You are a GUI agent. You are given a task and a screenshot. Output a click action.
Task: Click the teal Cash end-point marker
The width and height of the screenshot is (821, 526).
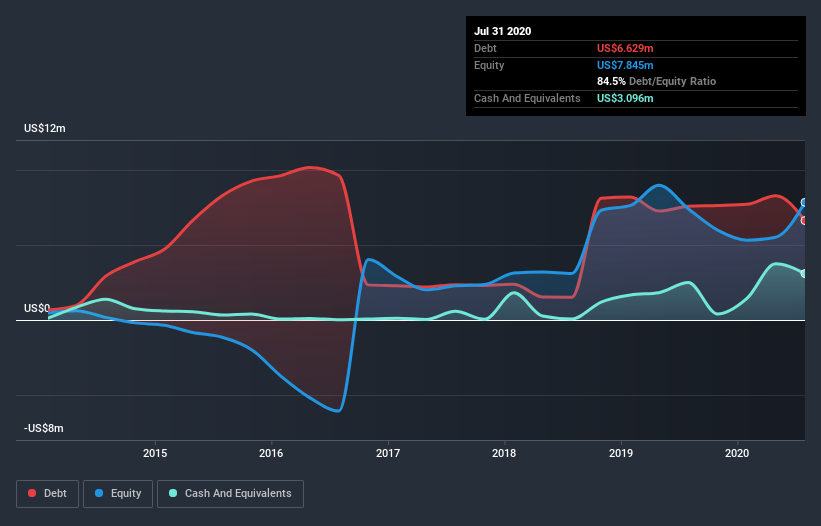pyautogui.click(x=804, y=273)
